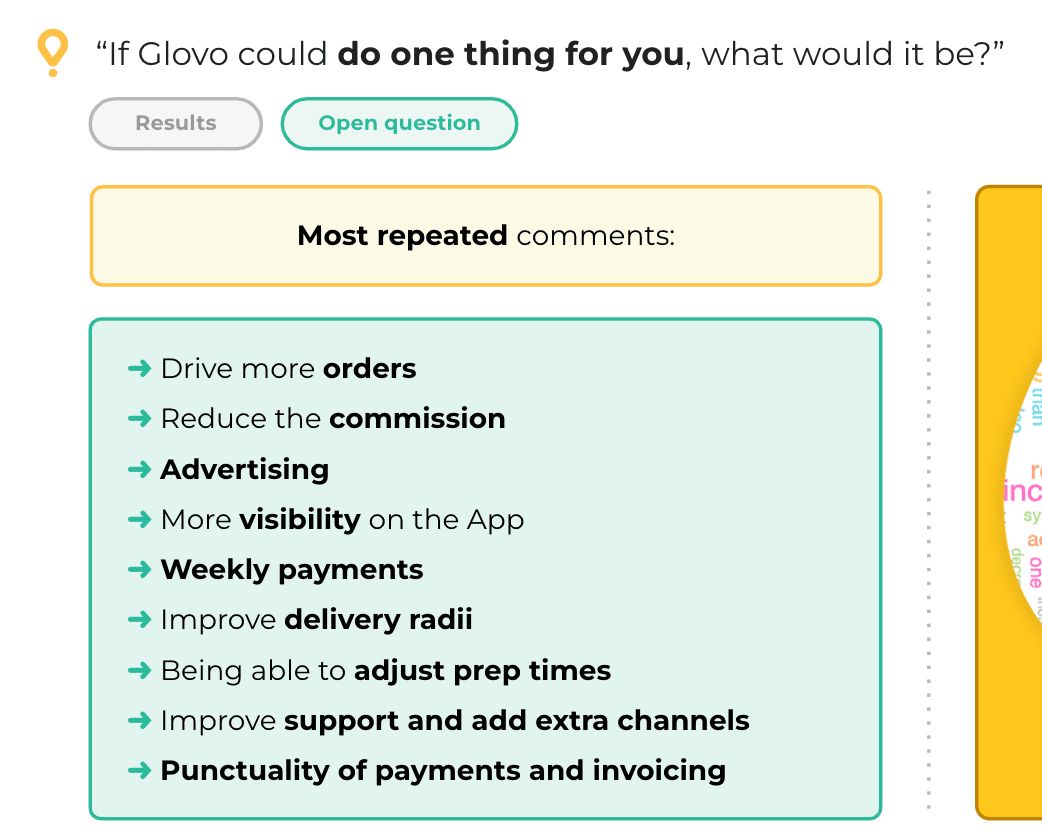Screen dimensions: 1042x830
Task: Click the arrow beside More visibility item
Action: point(140,519)
